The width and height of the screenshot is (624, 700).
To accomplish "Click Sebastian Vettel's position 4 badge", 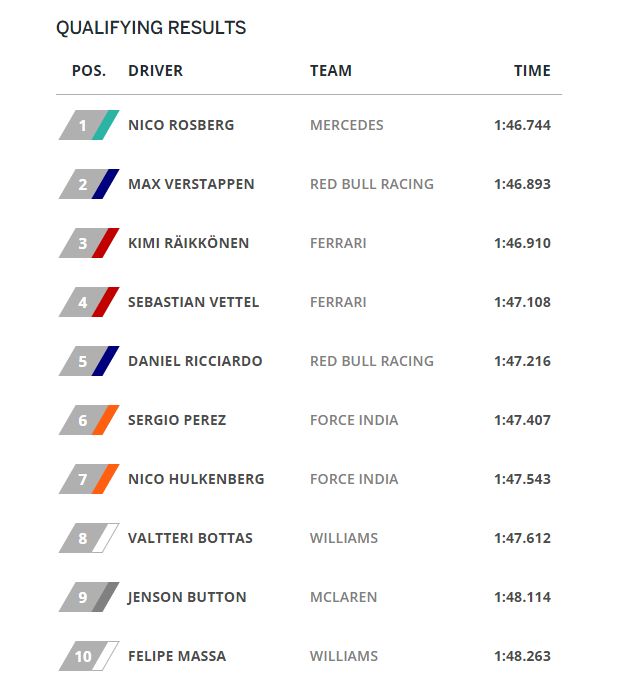I will (x=89, y=303).
